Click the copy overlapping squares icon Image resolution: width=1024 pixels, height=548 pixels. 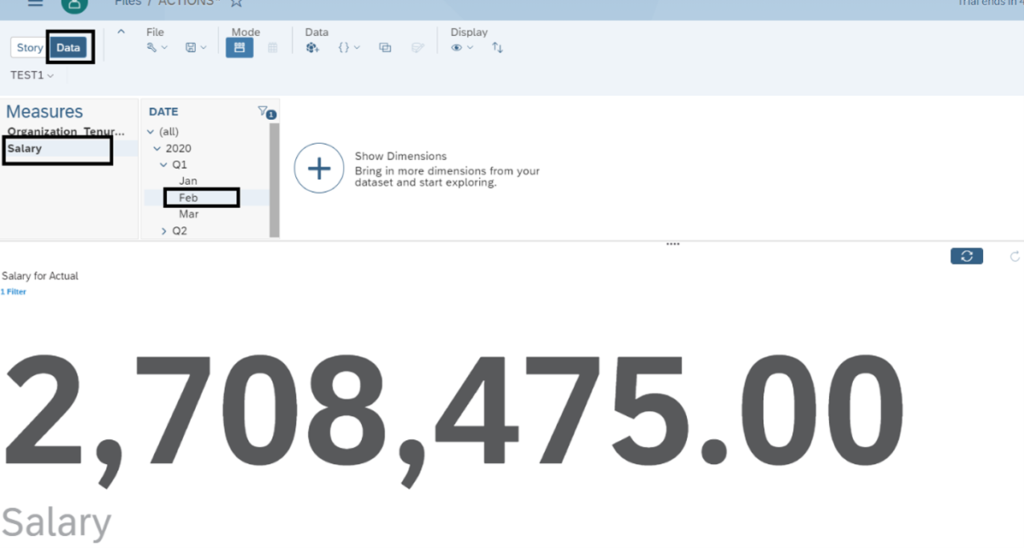point(385,48)
